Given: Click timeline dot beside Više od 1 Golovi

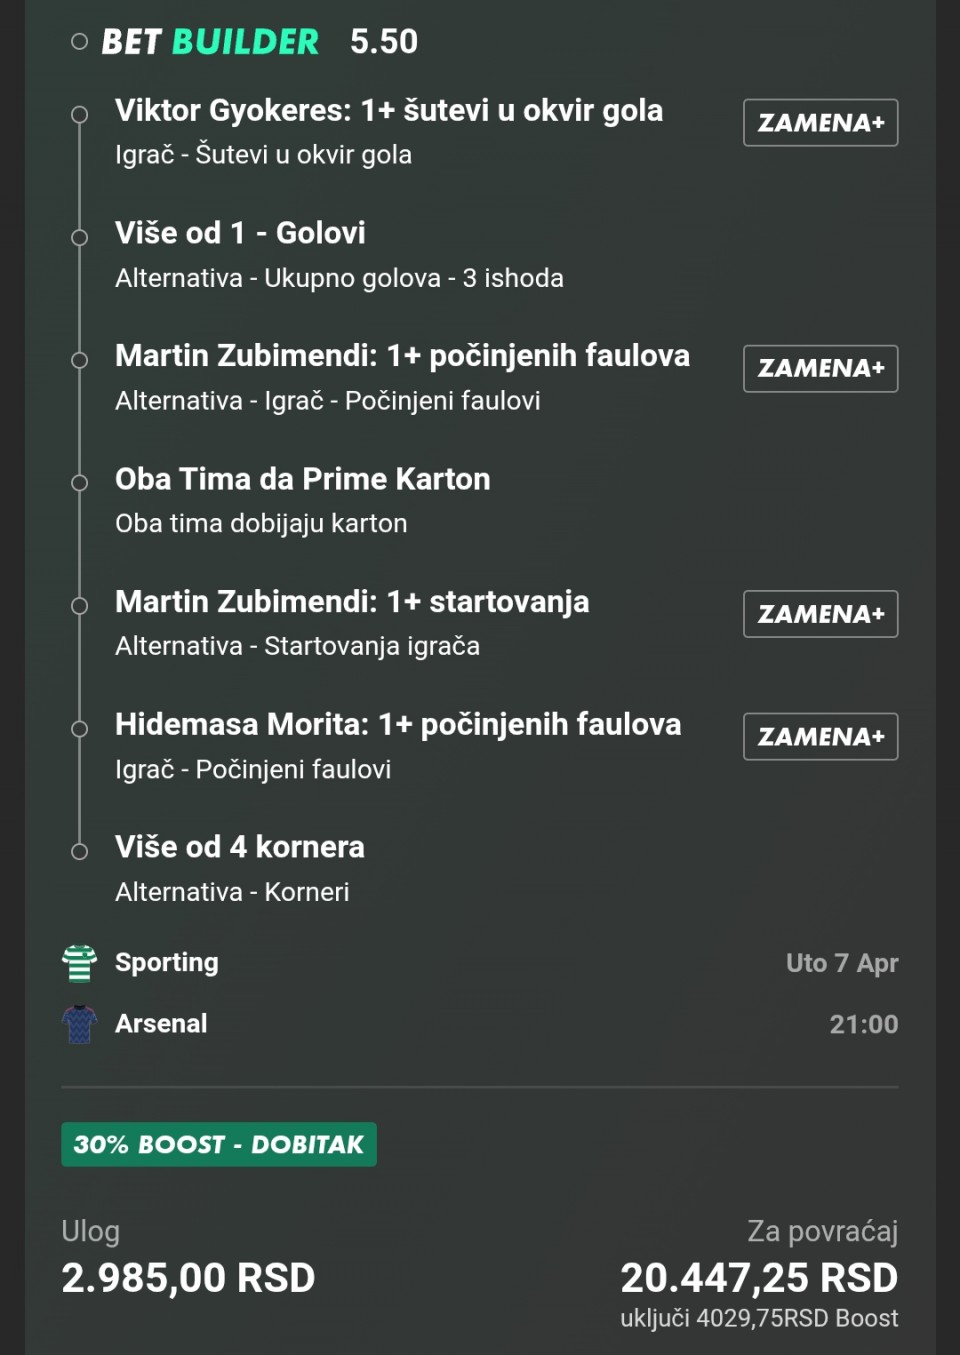Looking at the screenshot, I should [x=79, y=238].
